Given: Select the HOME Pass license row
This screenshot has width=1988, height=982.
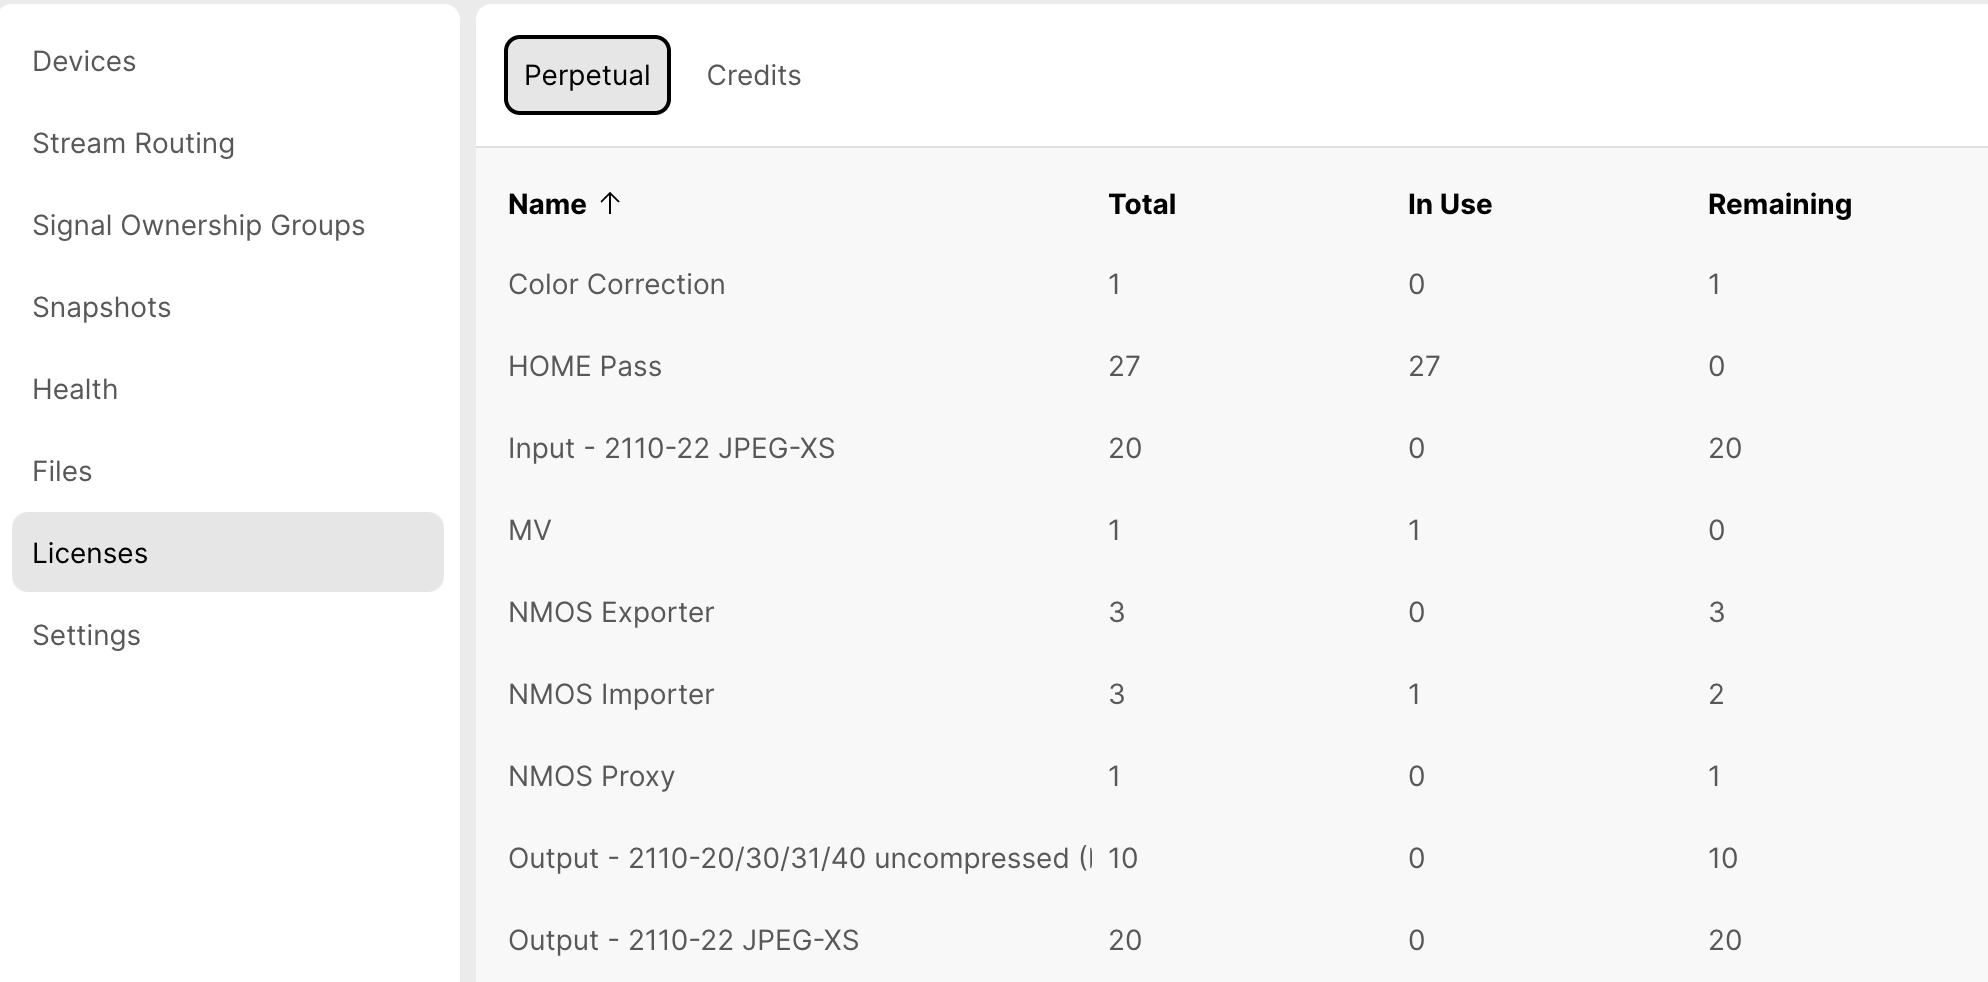Looking at the screenshot, I should [x=585, y=366].
